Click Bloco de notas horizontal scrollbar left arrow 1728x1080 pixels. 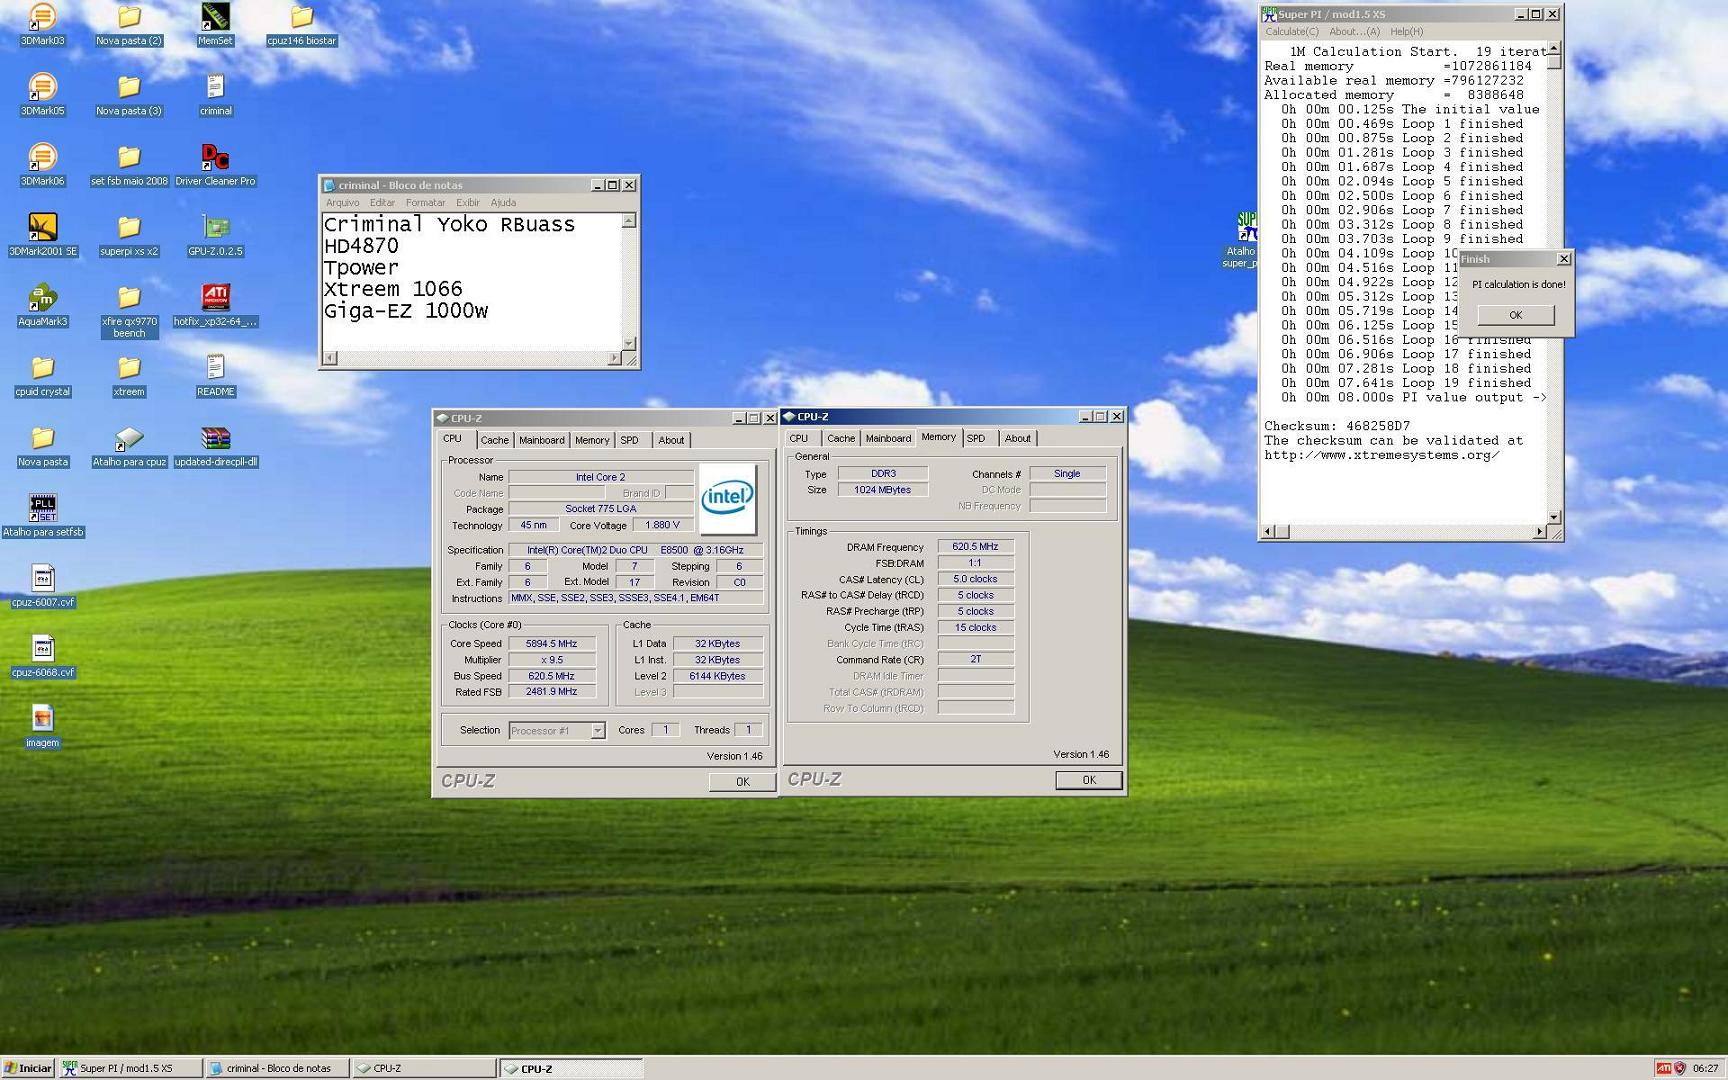pos(330,358)
